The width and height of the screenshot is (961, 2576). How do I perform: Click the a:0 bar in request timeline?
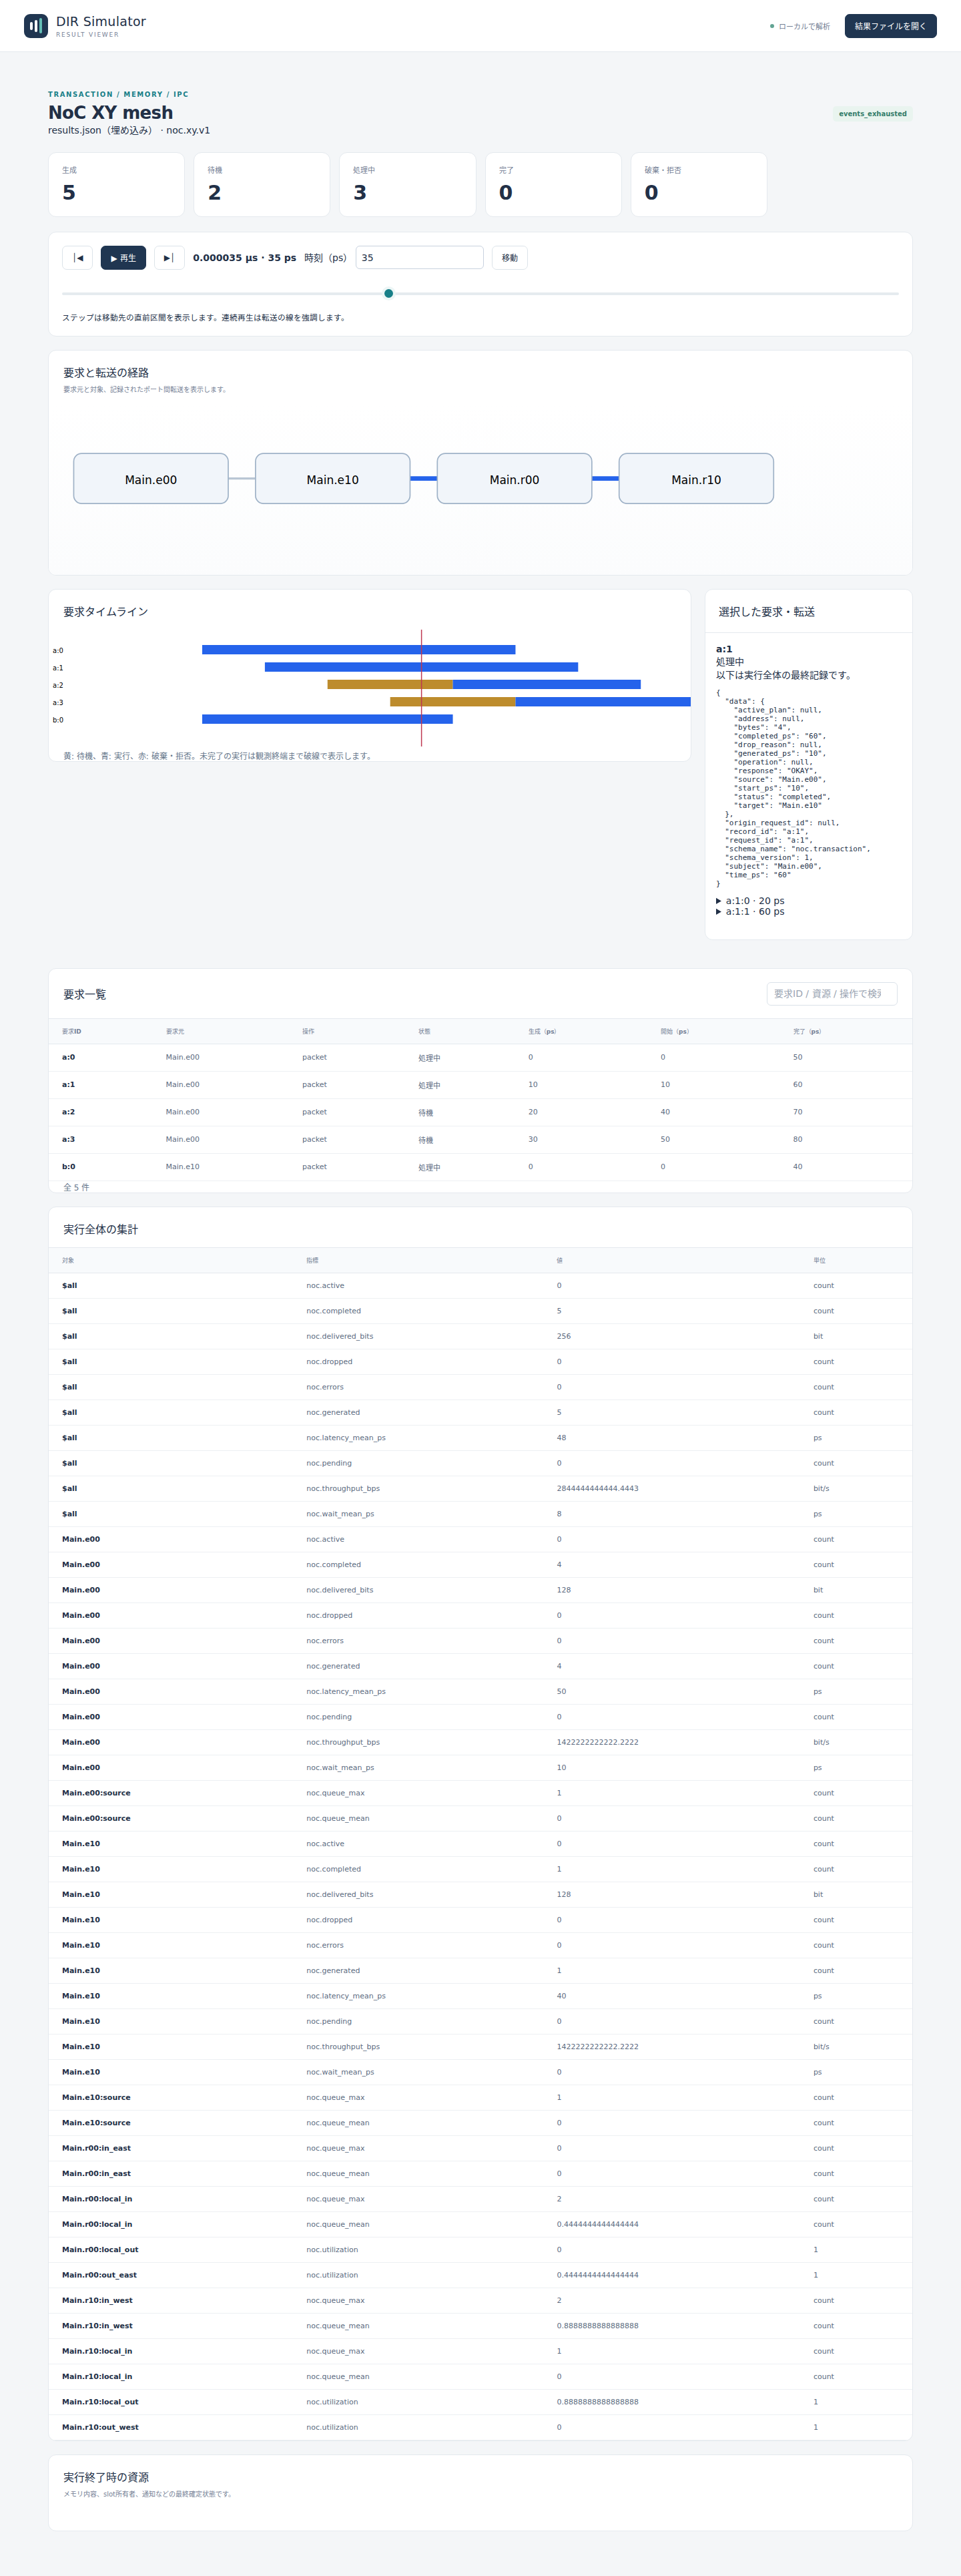[x=358, y=650]
